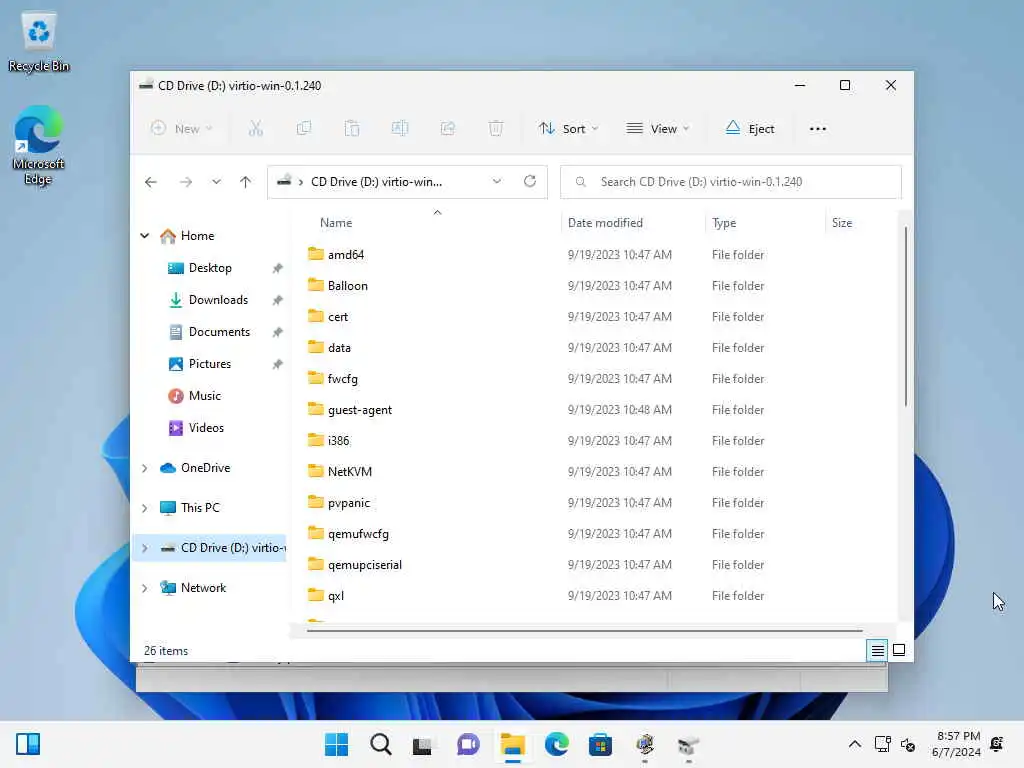Show hidden system tray icons
The height and width of the screenshot is (768, 1024).
(854, 744)
